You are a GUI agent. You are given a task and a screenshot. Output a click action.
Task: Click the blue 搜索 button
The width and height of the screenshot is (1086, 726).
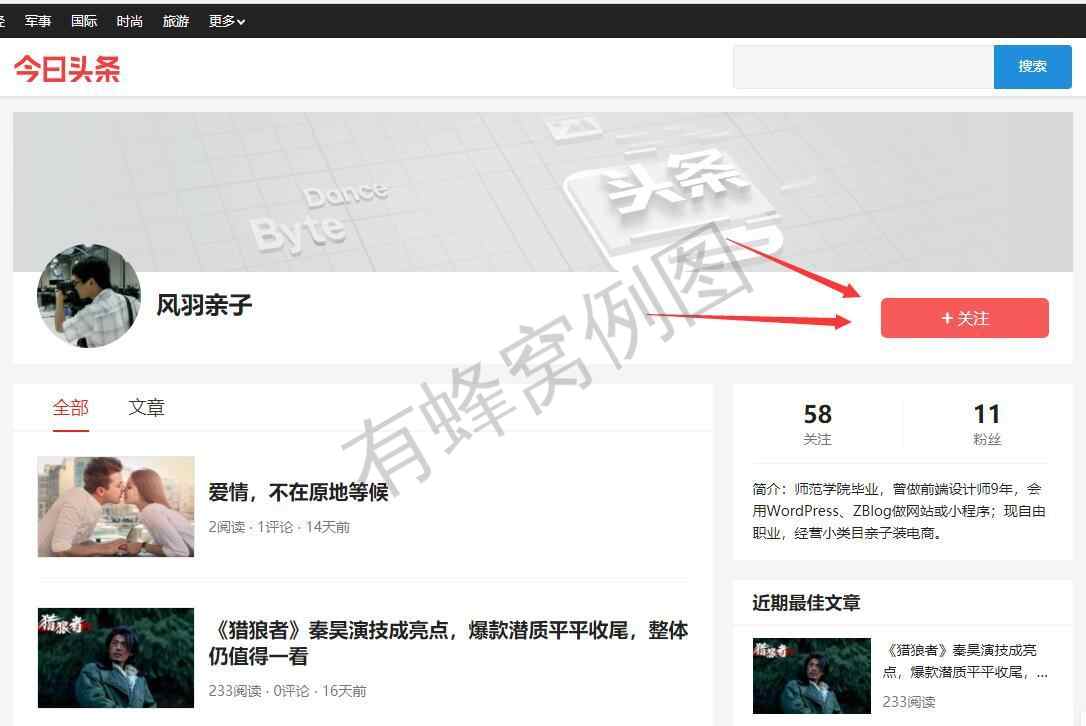(x=1033, y=67)
